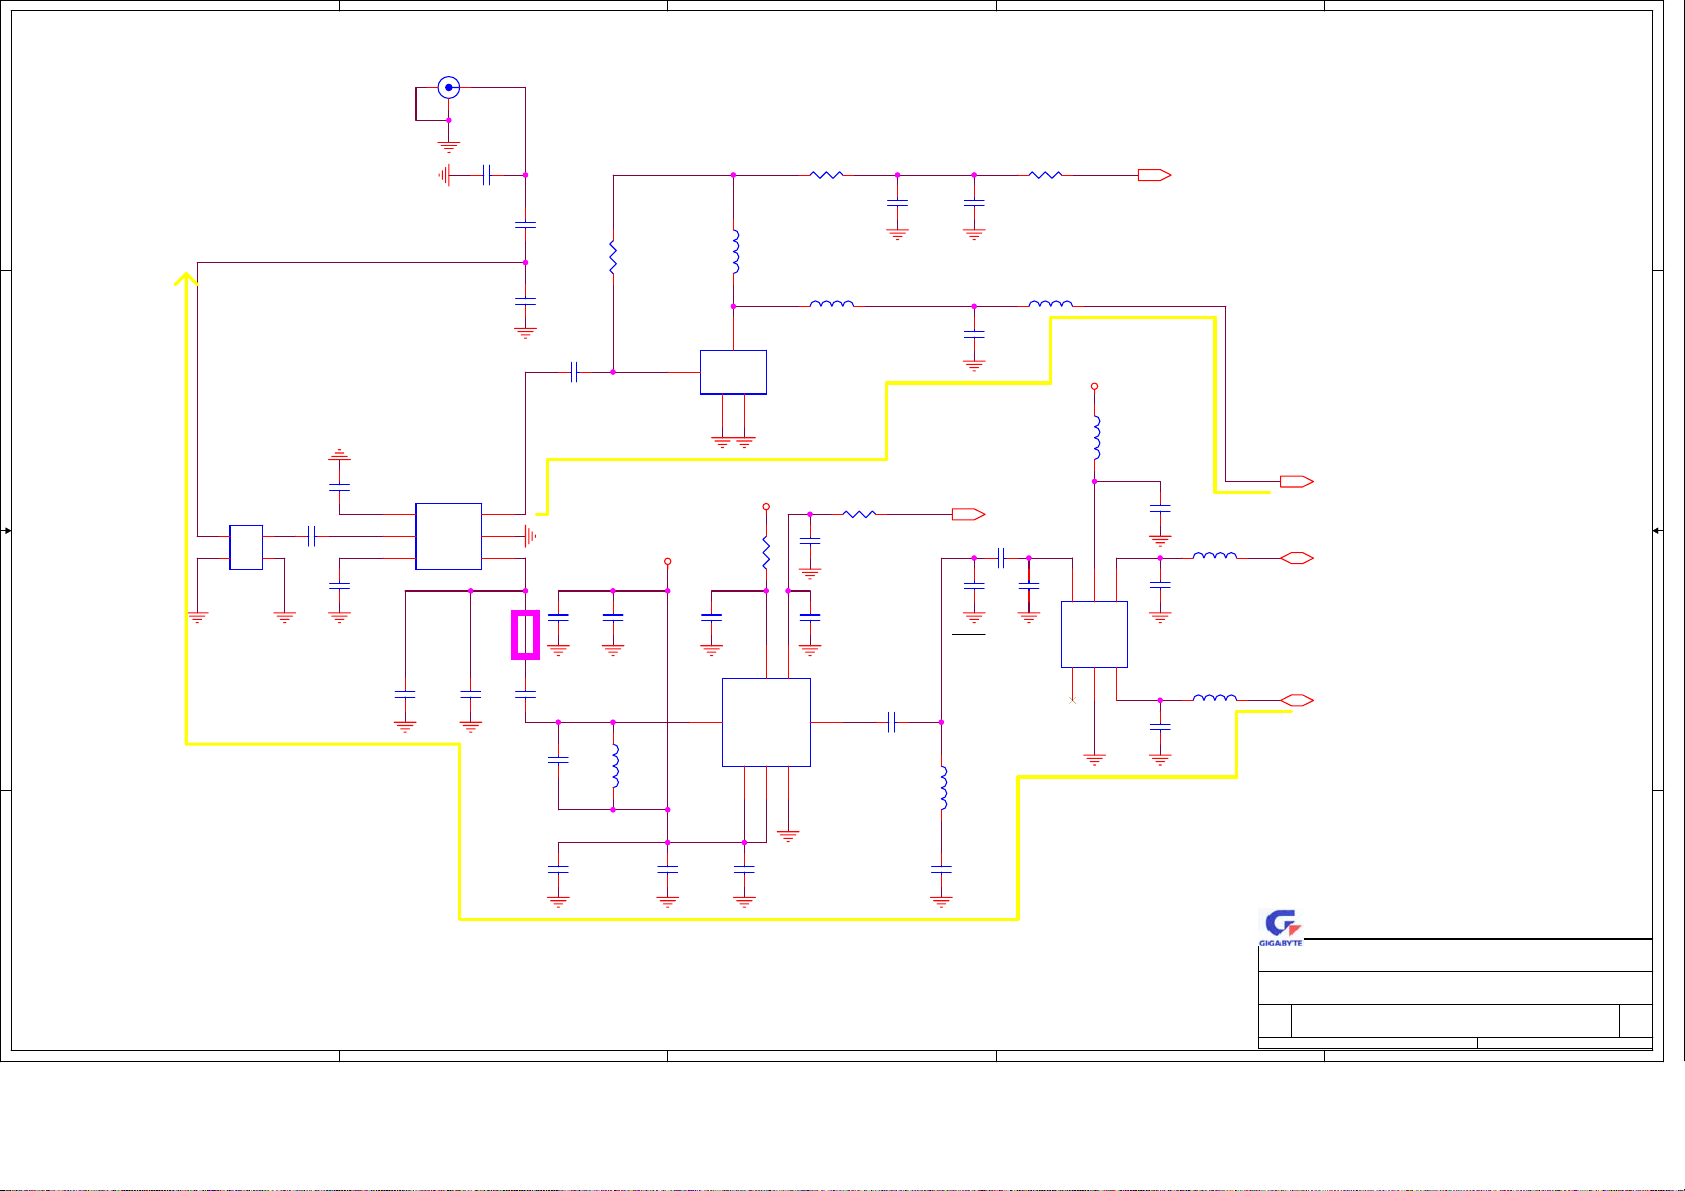Screen dimensions: 1685x1191
Task: Select the component inside the magenta highlight
Action: click(525, 635)
